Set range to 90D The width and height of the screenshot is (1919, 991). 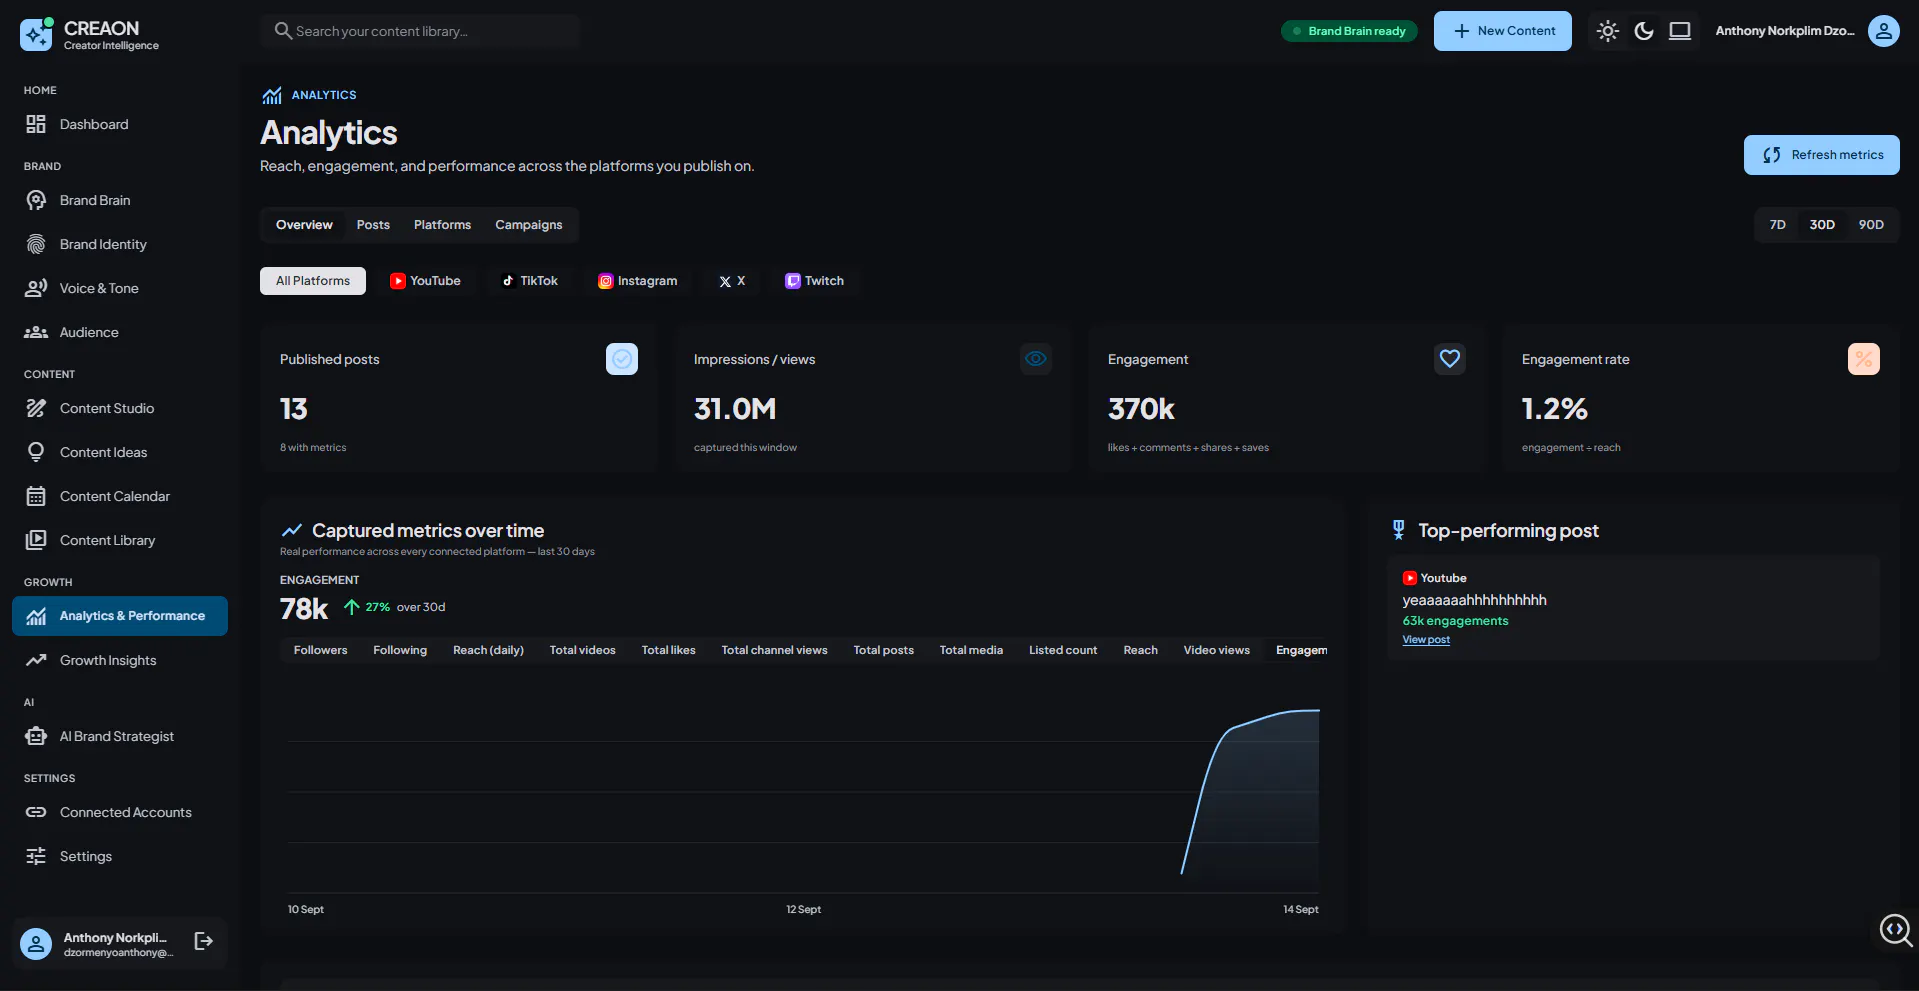pyautogui.click(x=1871, y=225)
